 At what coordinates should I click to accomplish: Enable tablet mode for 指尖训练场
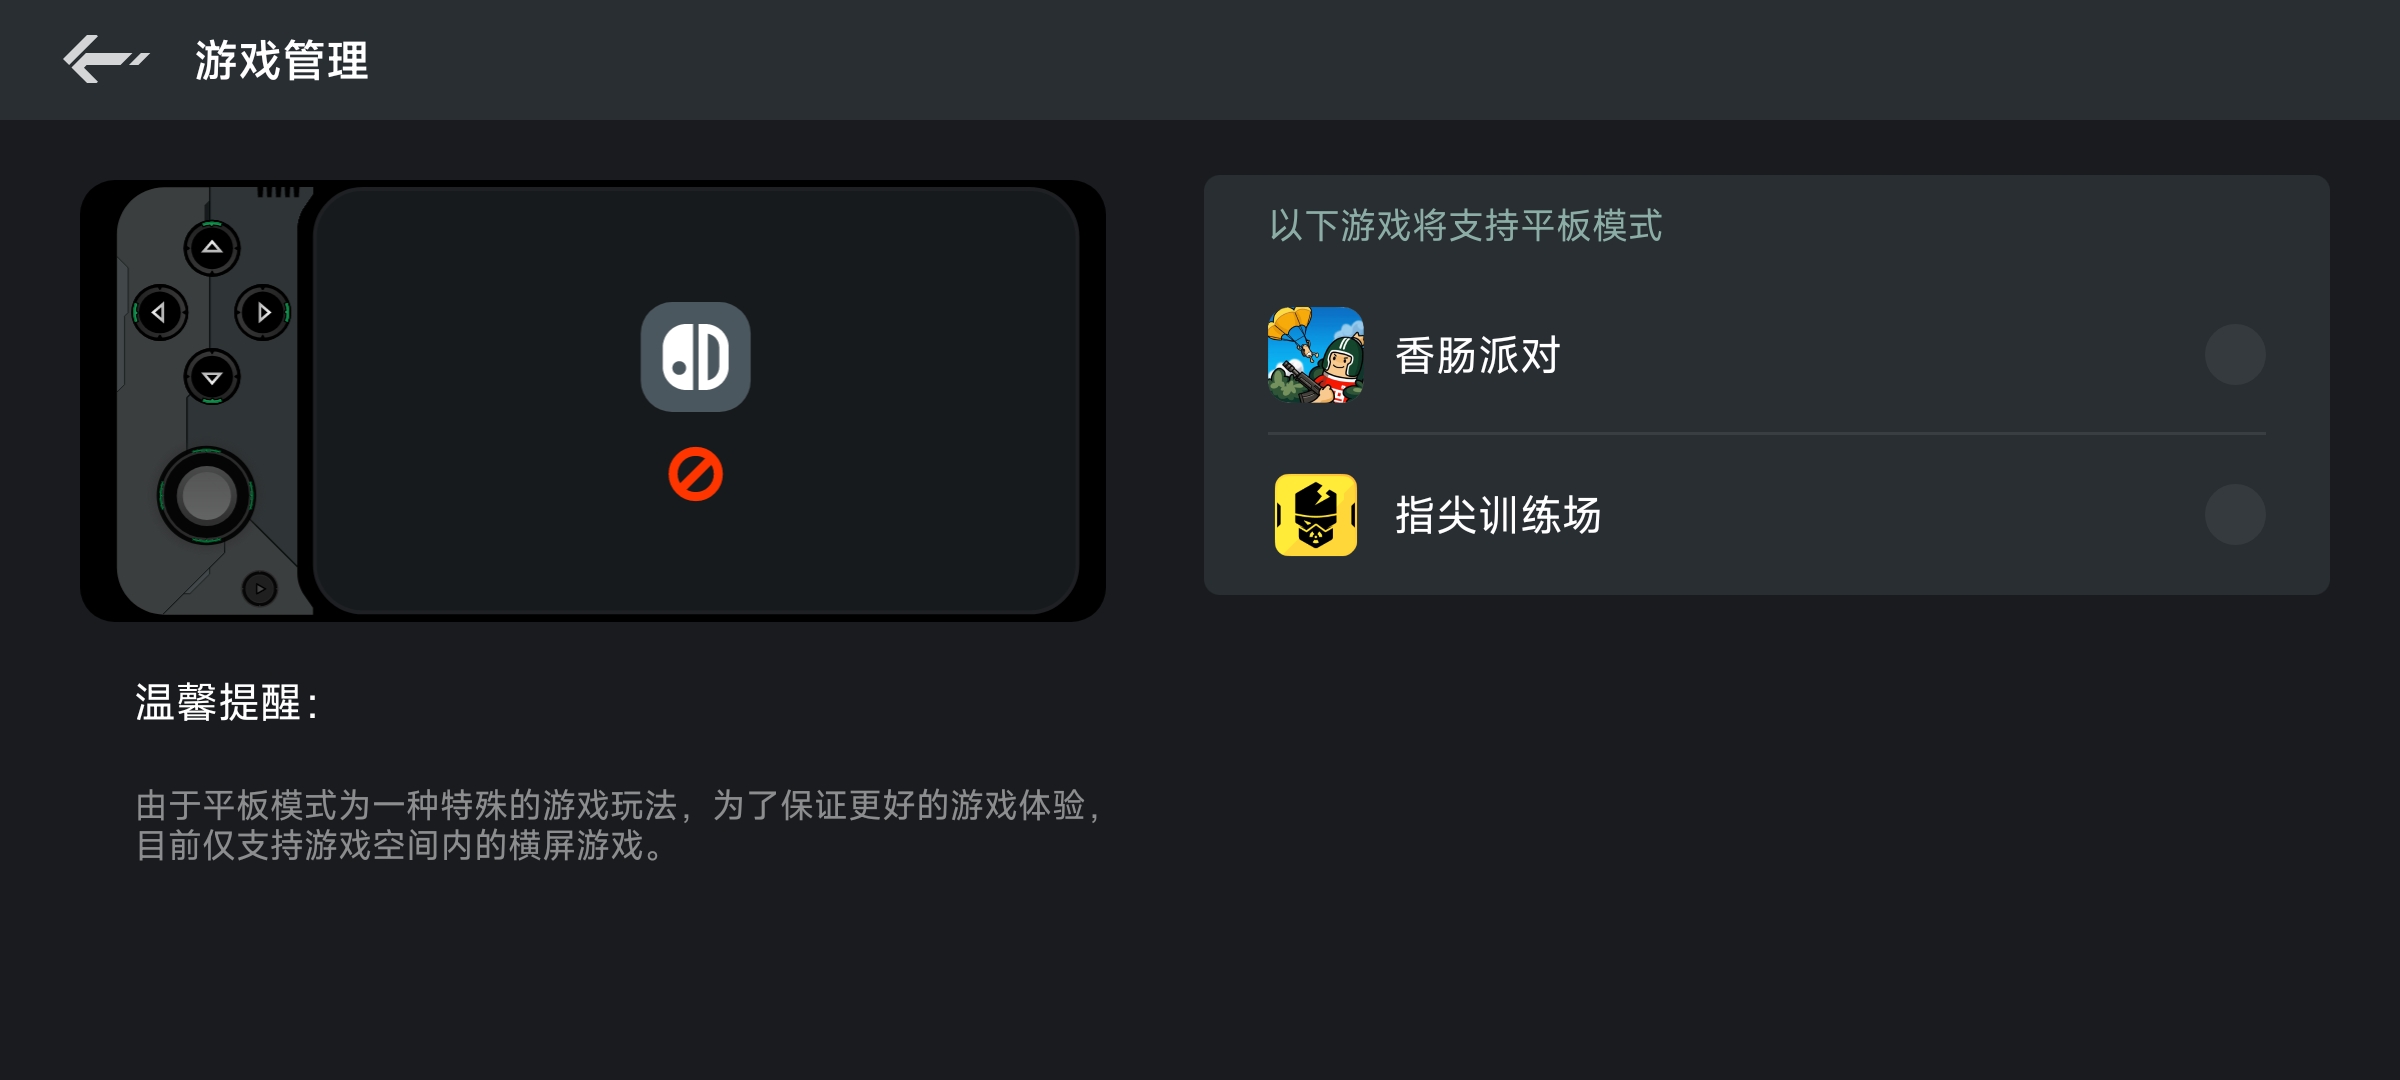(x=2235, y=514)
